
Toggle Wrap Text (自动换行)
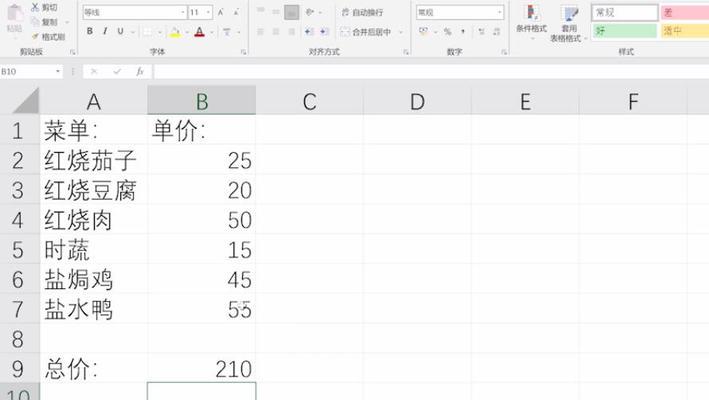pos(363,12)
